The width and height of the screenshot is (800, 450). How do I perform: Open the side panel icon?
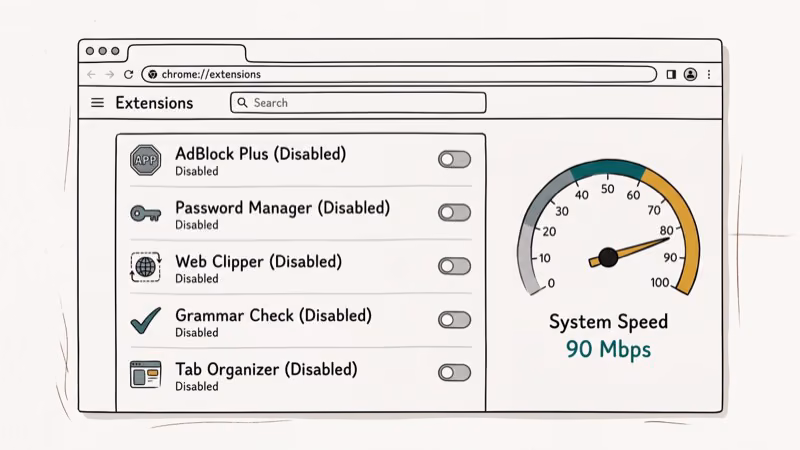pyautogui.click(x=671, y=74)
